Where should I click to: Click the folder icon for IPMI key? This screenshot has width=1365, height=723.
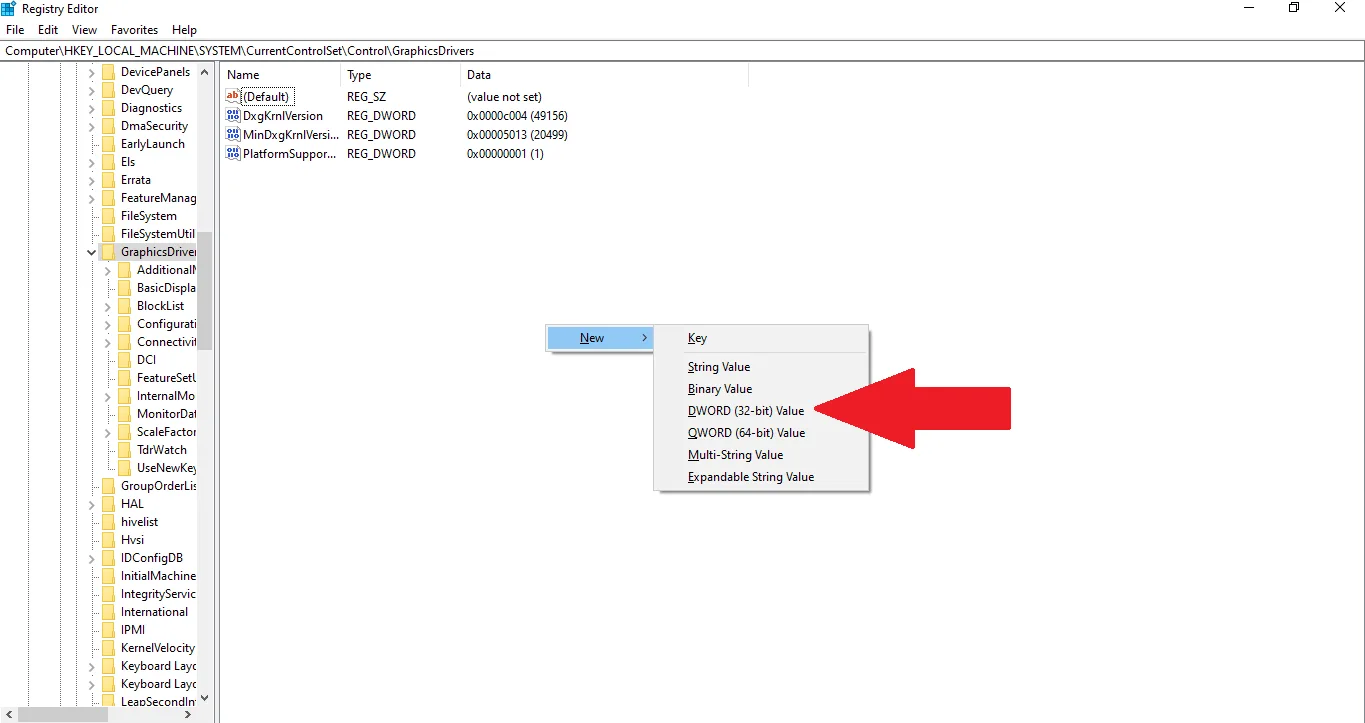tap(106, 629)
